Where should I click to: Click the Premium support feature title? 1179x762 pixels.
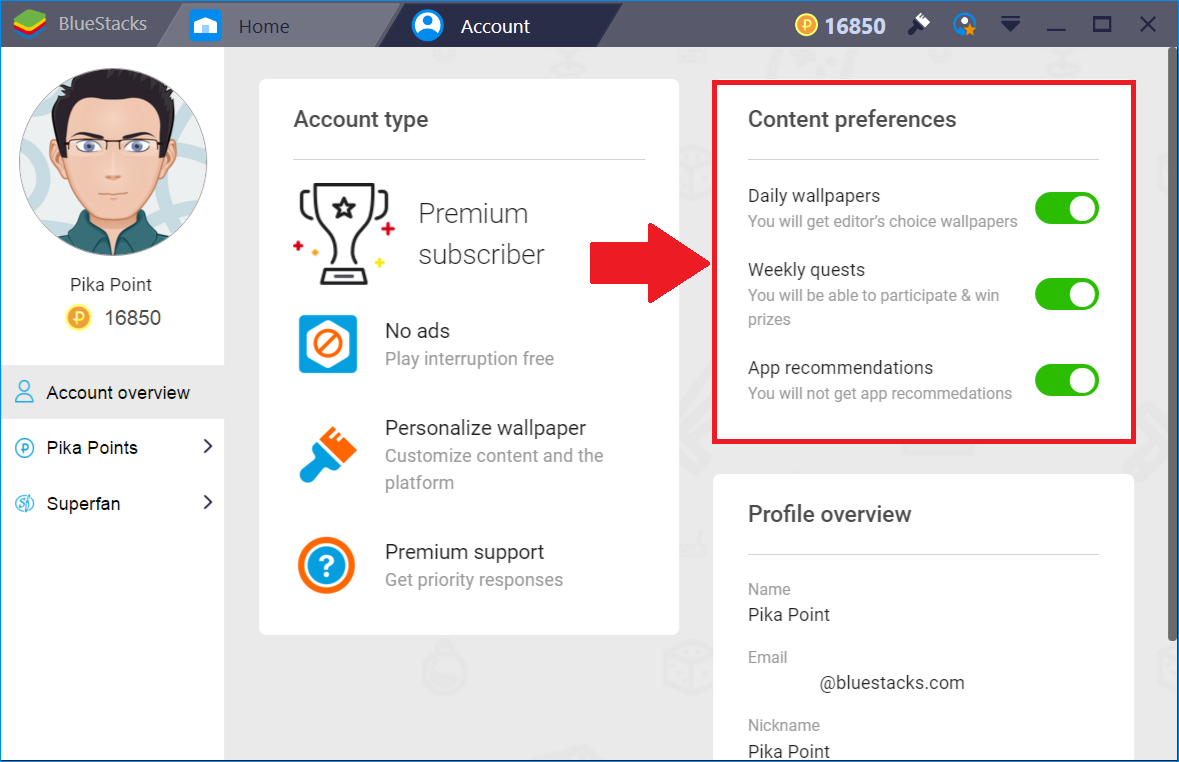click(464, 552)
